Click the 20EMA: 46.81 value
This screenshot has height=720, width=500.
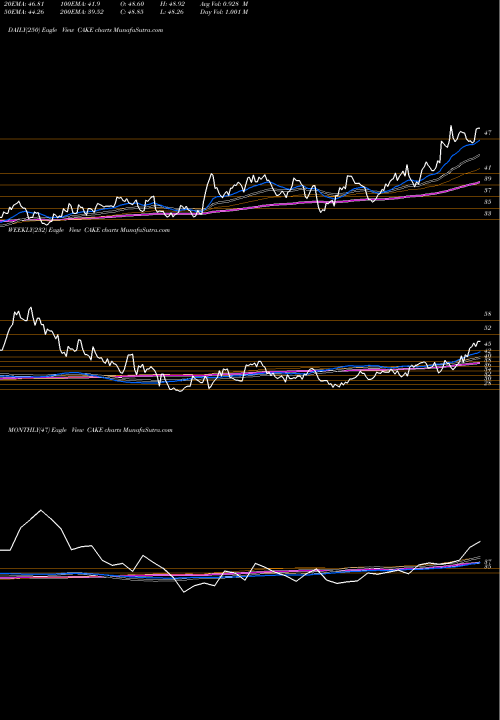pyautogui.click(x=24, y=4)
